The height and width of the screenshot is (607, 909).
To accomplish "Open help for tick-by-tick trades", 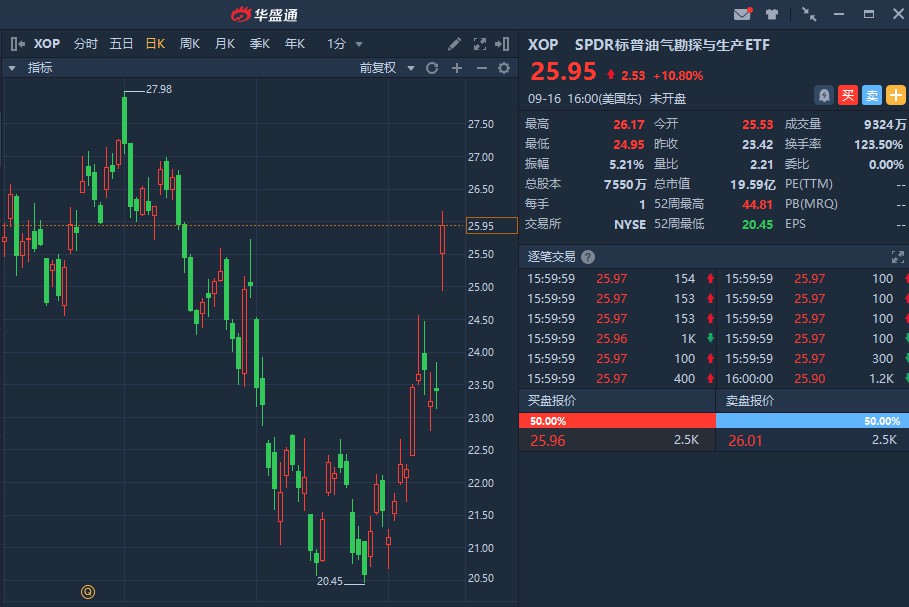I will (x=588, y=257).
